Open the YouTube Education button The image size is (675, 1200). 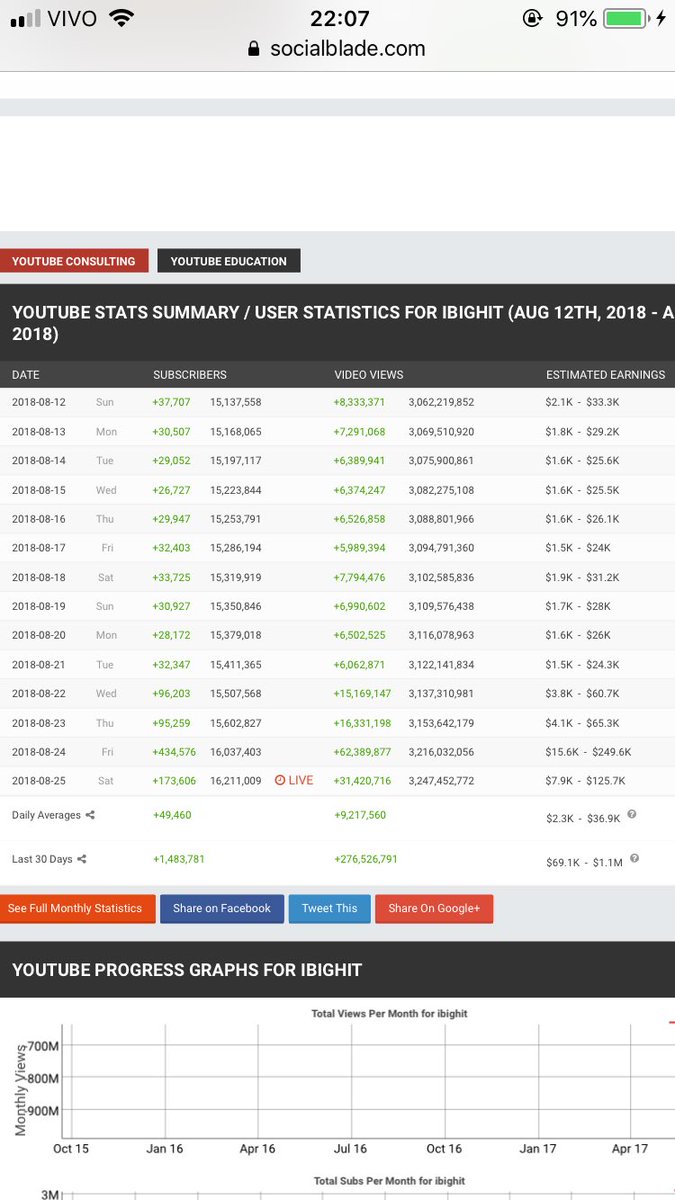(229, 261)
